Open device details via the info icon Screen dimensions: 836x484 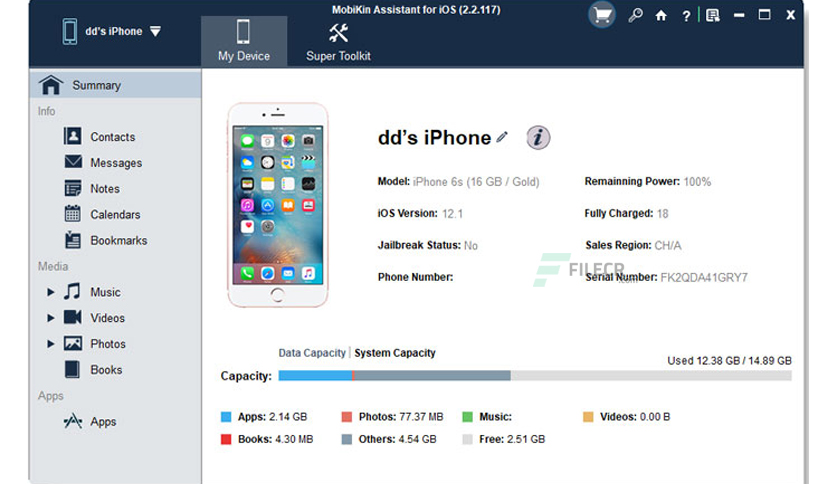click(x=538, y=138)
